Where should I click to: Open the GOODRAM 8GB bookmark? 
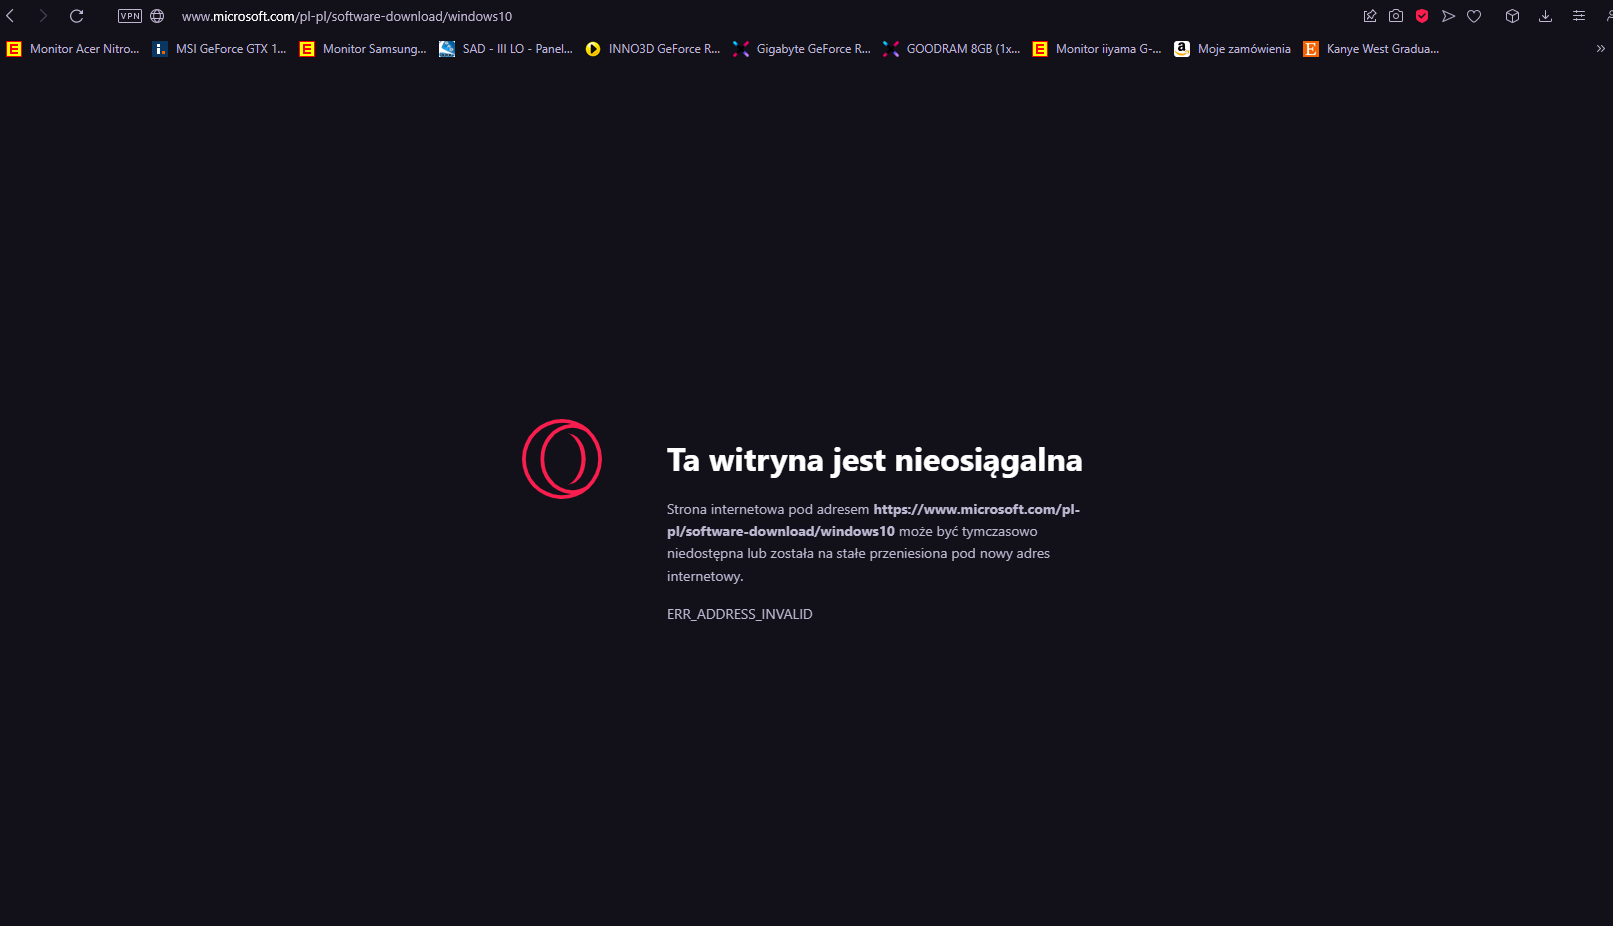(952, 48)
